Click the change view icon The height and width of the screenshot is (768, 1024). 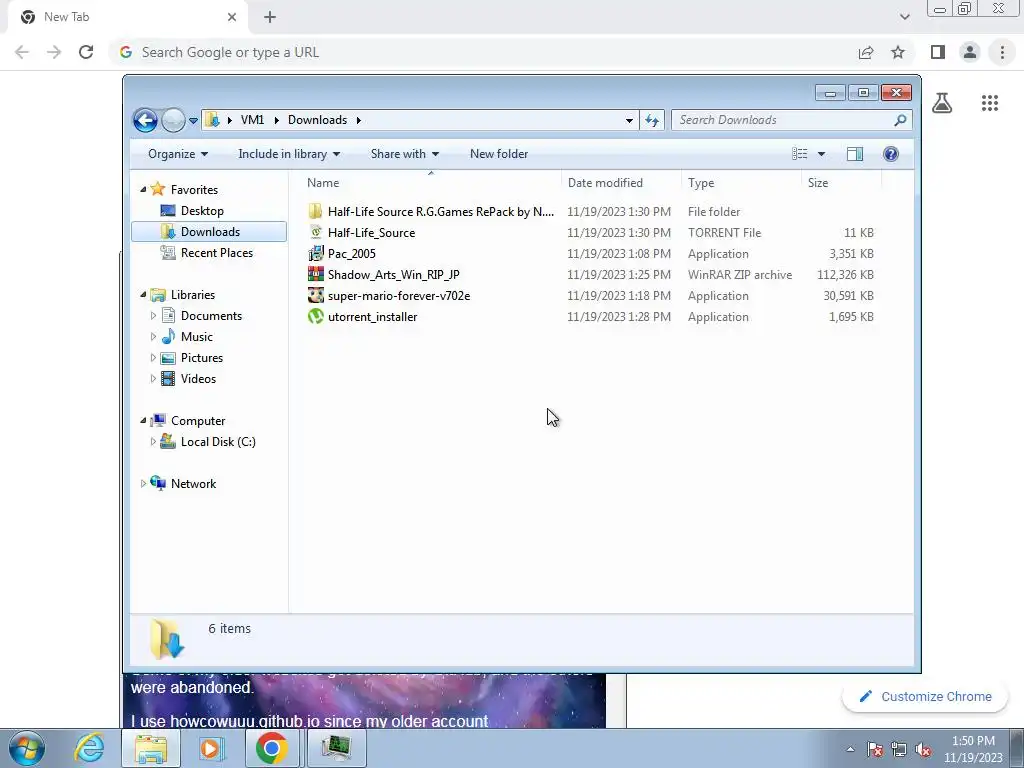click(x=799, y=154)
